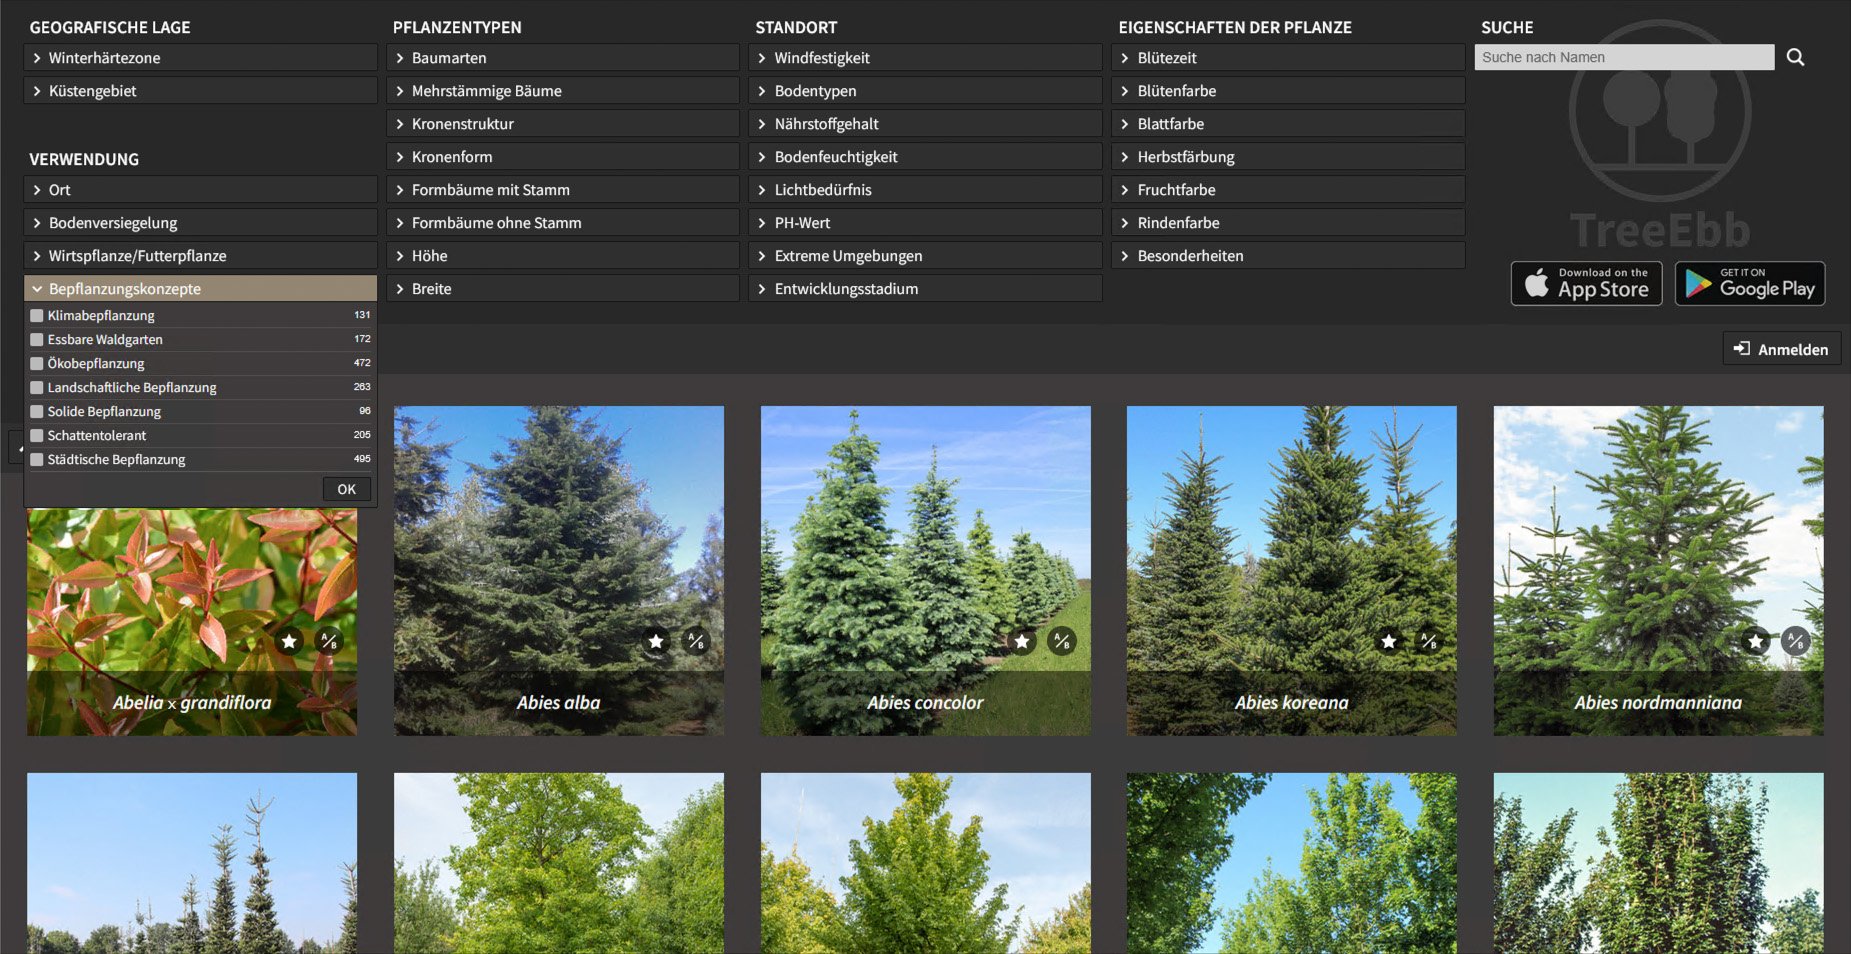
Task: Check the Klimabepflanzung checkbox
Action: (x=37, y=315)
